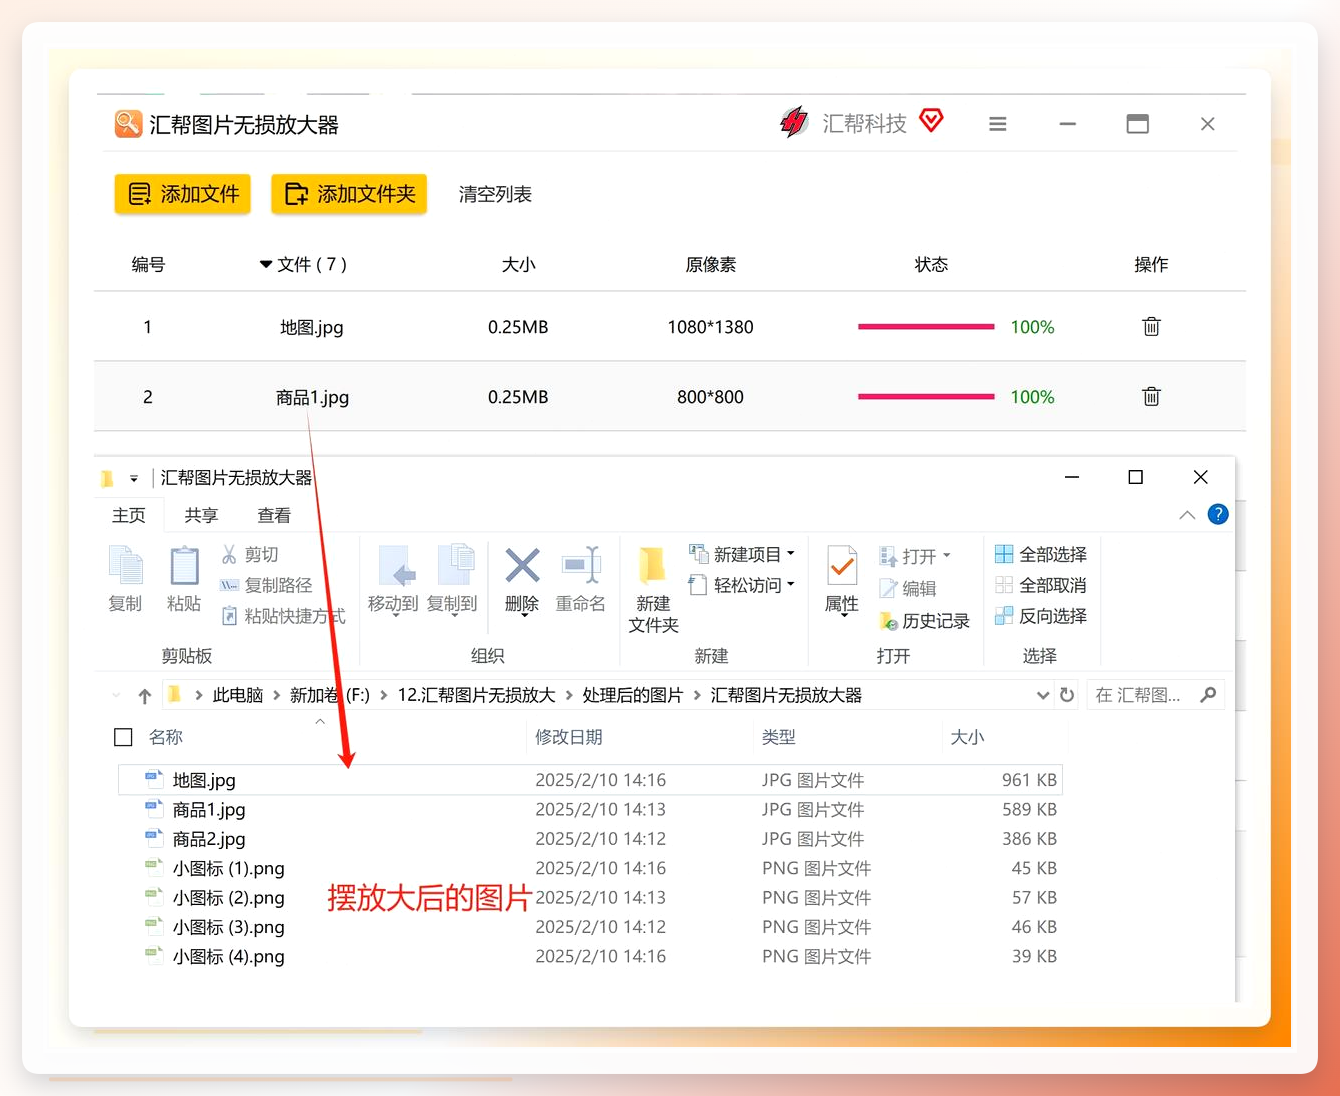Sort files by the 名称 column

(x=166, y=737)
